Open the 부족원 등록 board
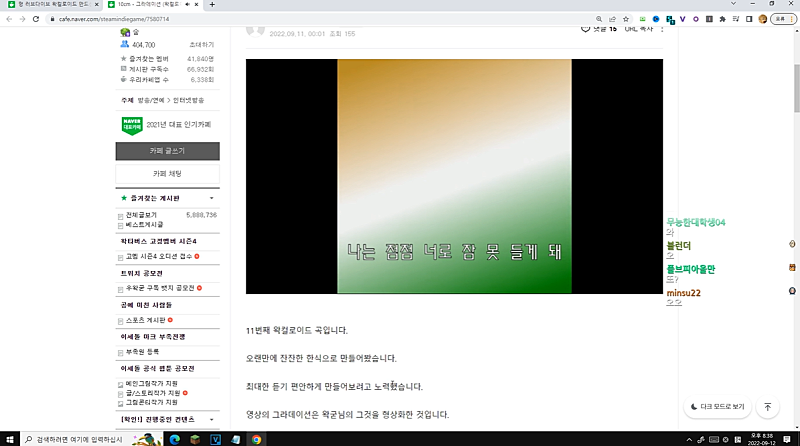The height and width of the screenshot is (446, 800). [x=142, y=352]
